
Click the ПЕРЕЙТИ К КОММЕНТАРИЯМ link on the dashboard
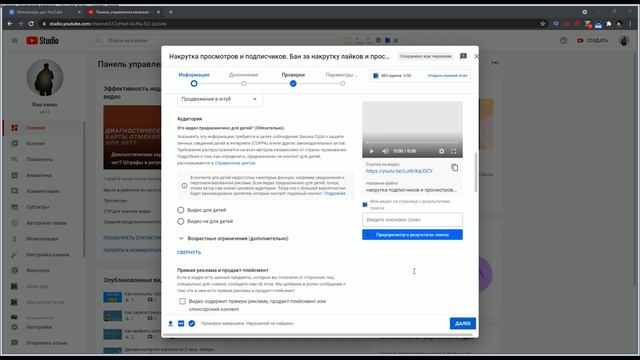pyautogui.click(x=131, y=250)
